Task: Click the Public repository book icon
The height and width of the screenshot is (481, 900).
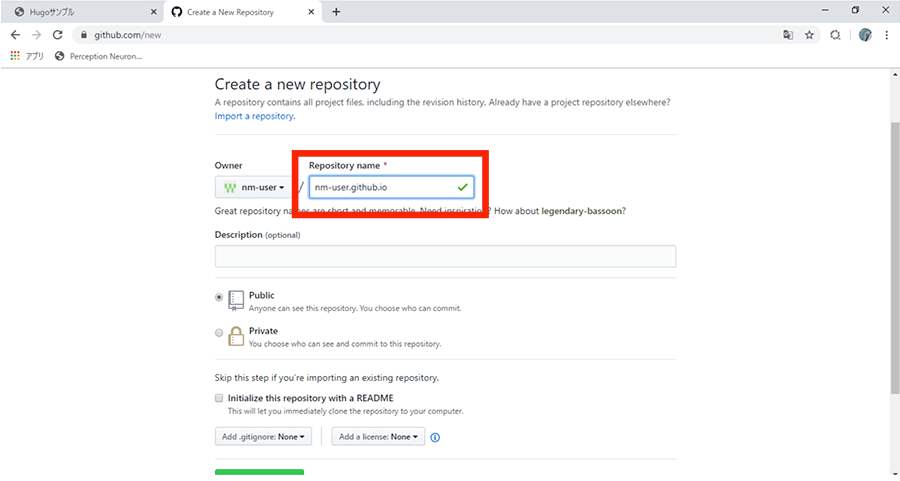Action: (236, 300)
